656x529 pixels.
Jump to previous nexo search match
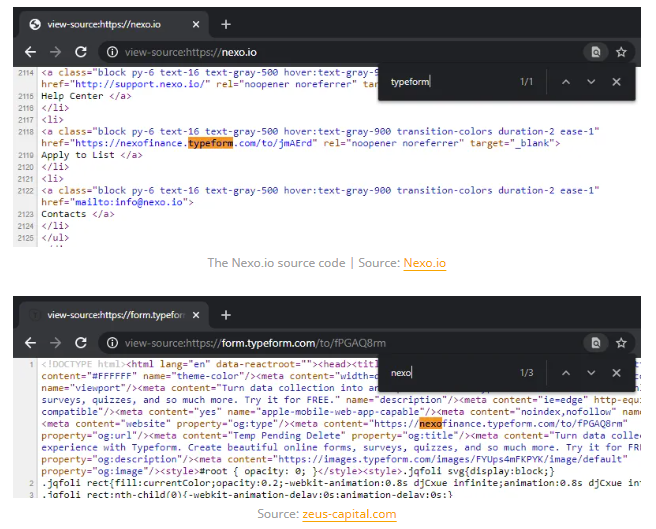tap(566, 372)
